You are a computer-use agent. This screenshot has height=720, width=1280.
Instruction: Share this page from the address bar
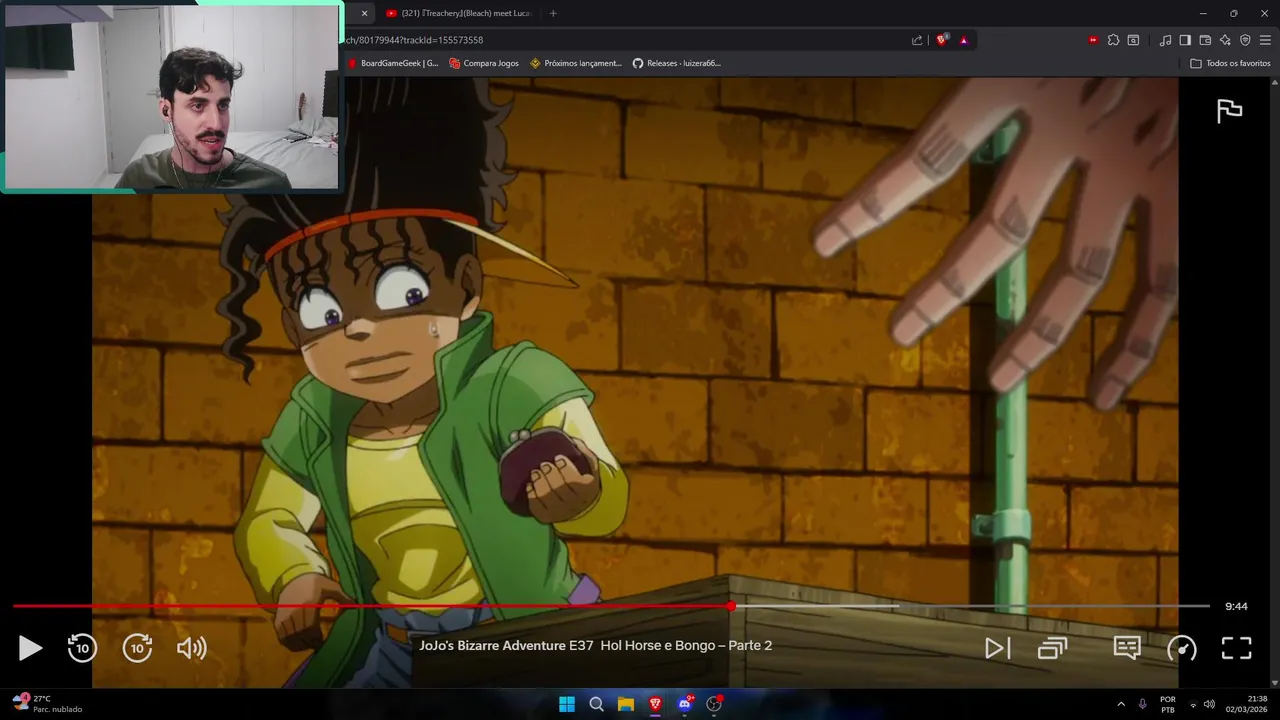(917, 40)
